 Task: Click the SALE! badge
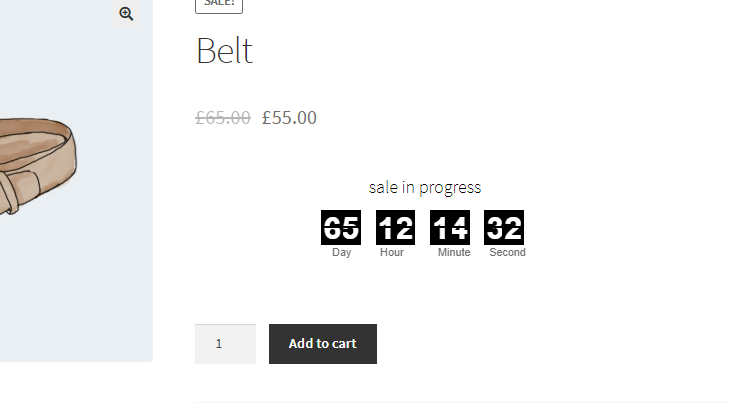[x=219, y=4]
